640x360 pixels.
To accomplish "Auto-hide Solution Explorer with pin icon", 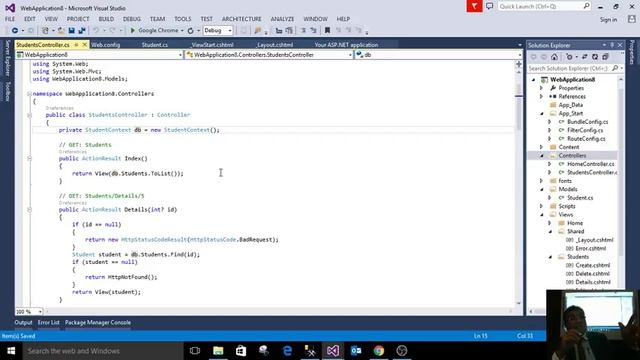I will tap(612, 45).
